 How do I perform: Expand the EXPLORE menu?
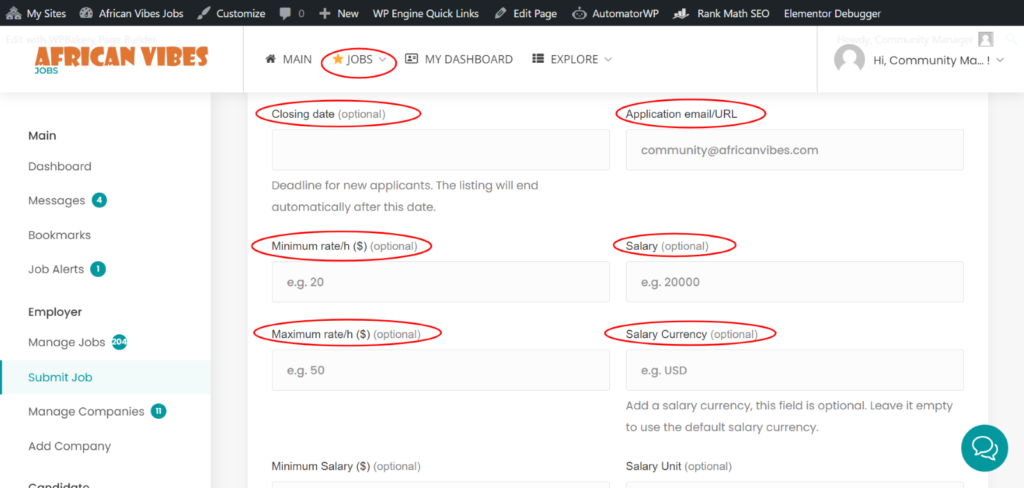point(572,59)
